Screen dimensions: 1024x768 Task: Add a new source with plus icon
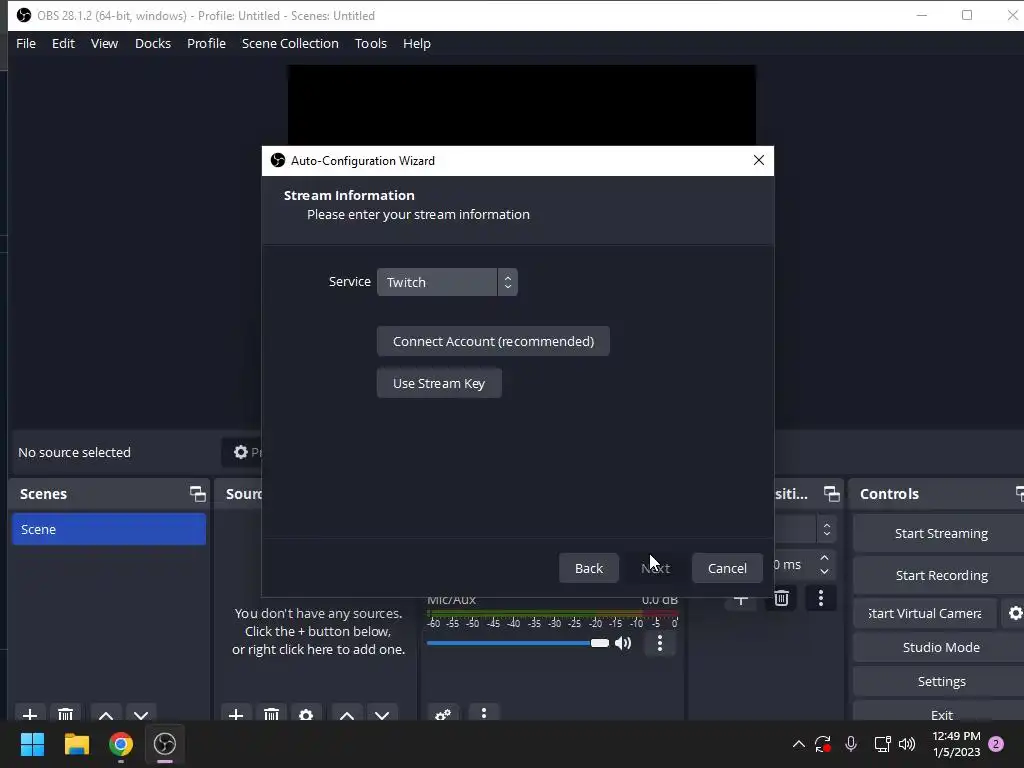point(236,714)
